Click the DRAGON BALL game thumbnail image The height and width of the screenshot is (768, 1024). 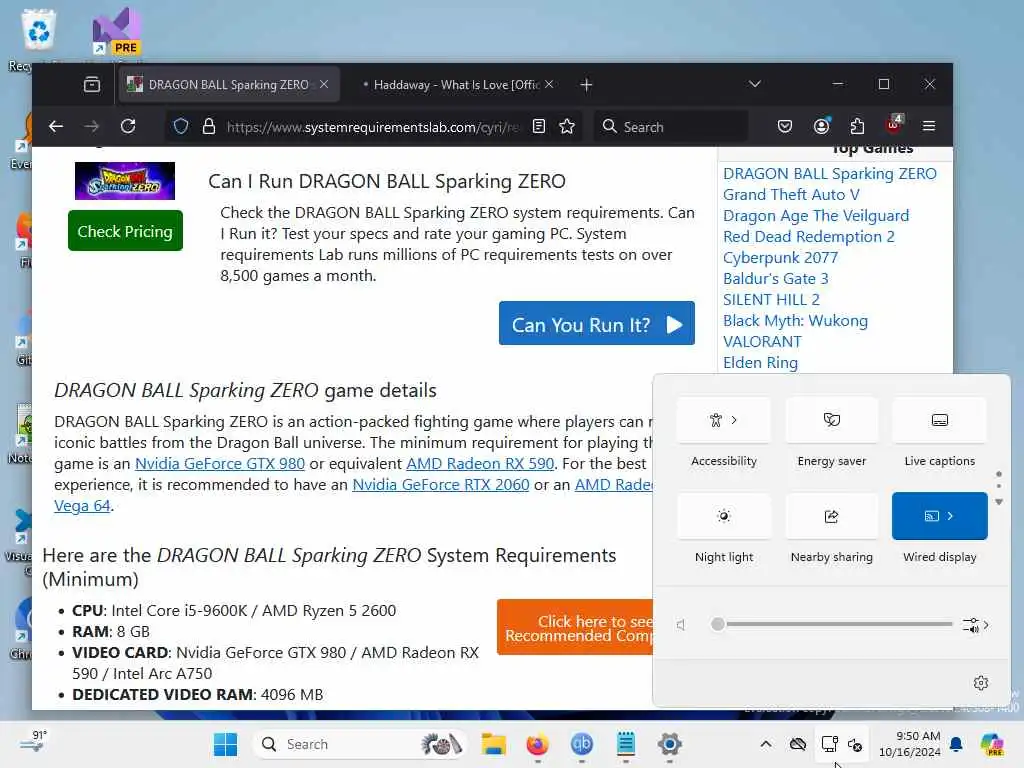coord(125,181)
